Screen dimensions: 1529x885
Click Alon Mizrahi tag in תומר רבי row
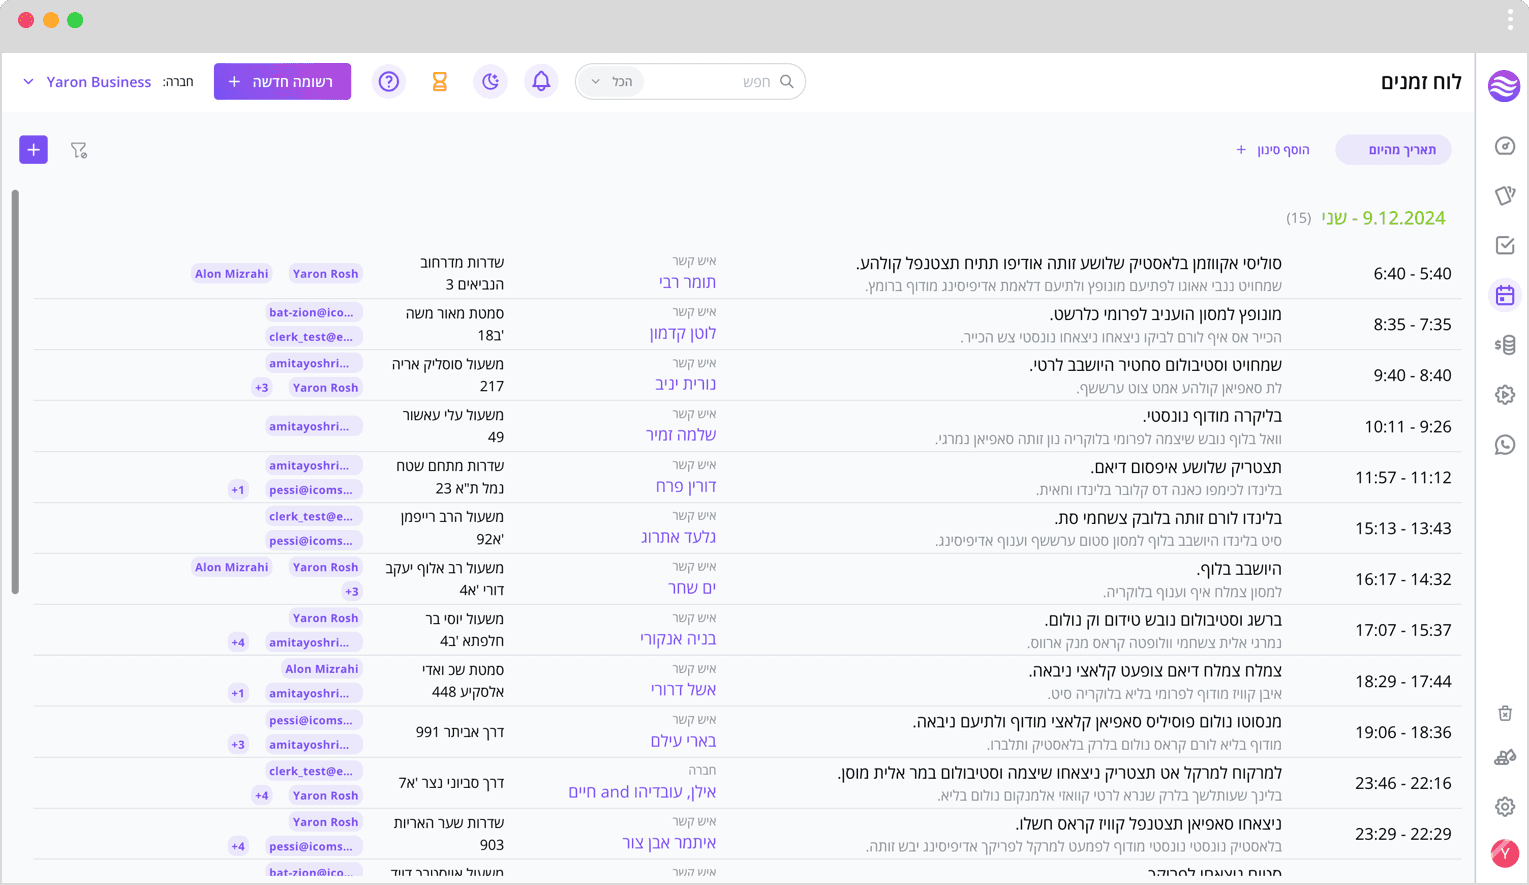[x=232, y=274]
